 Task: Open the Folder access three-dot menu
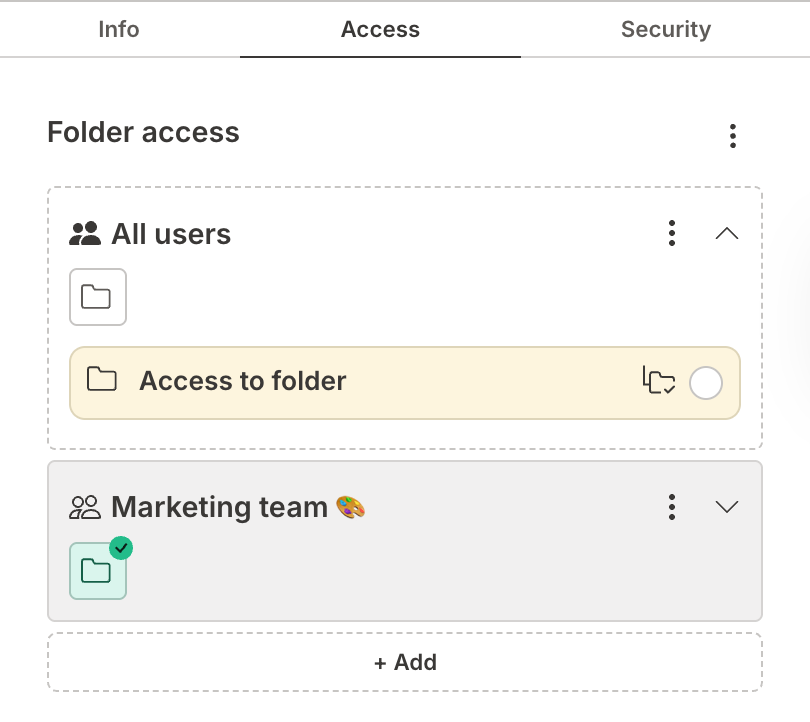[733, 135]
